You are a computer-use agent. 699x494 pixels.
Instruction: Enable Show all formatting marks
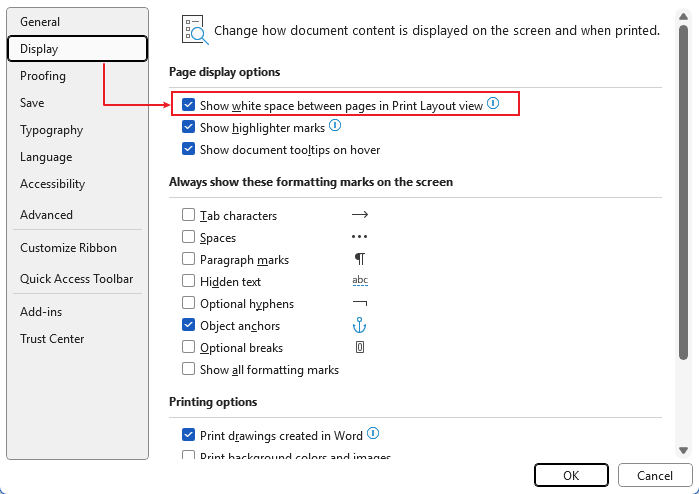pos(188,370)
